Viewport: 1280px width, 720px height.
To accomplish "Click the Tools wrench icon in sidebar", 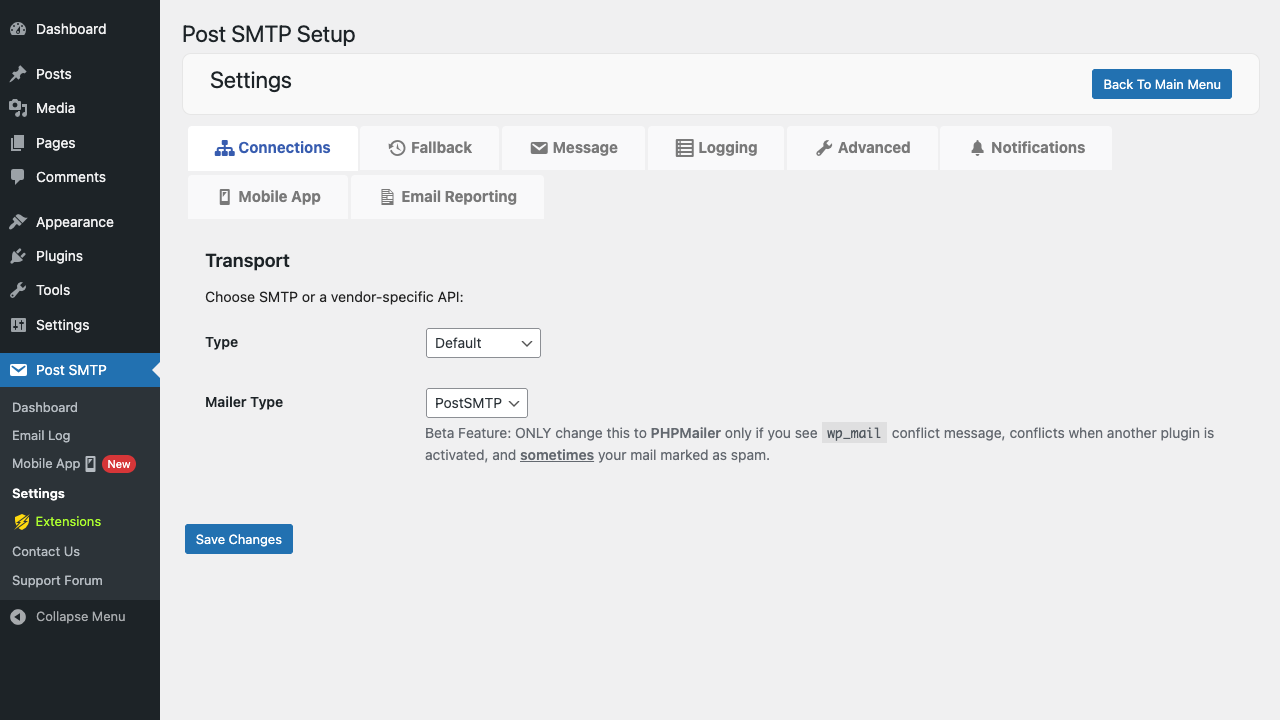I will [x=18, y=290].
